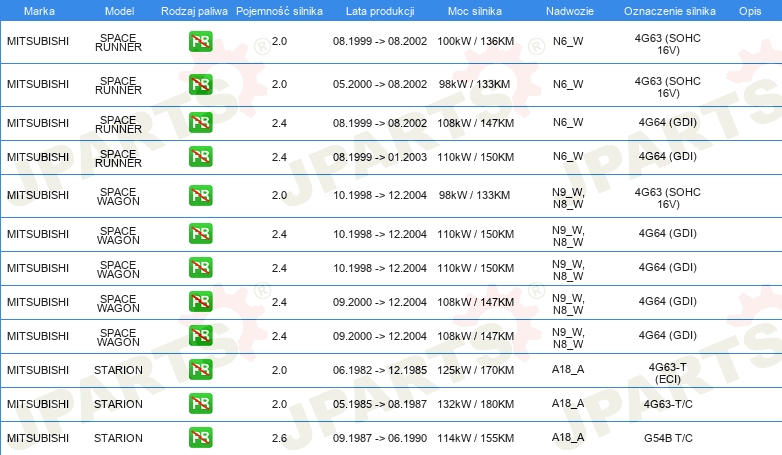Select the '125kW / 170KM' cell
The image size is (782, 455).
(x=475, y=370)
